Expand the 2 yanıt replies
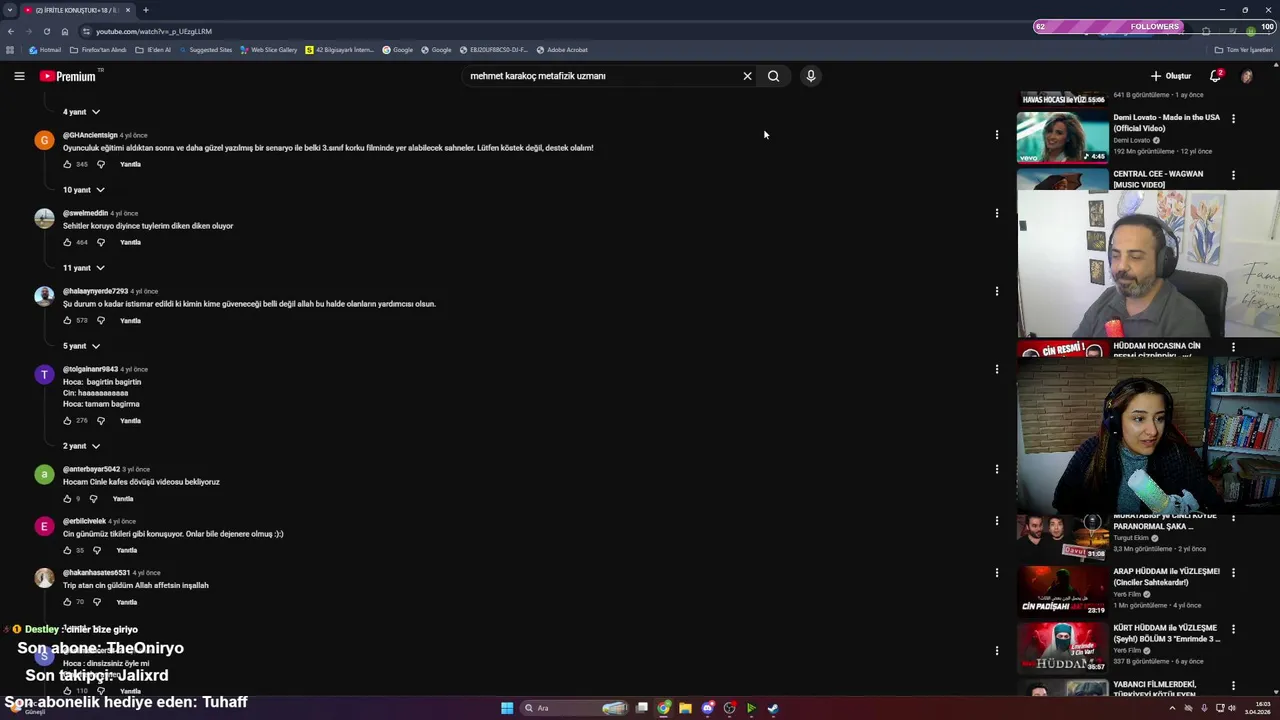Image resolution: width=1280 pixels, height=720 pixels. pyautogui.click(x=82, y=446)
